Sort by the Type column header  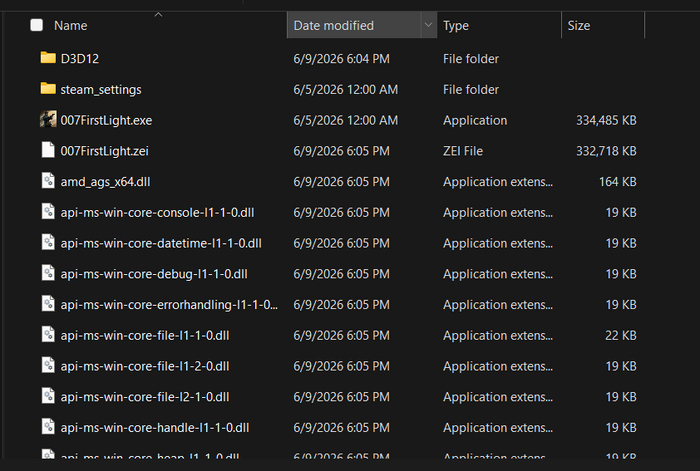click(456, 25)
